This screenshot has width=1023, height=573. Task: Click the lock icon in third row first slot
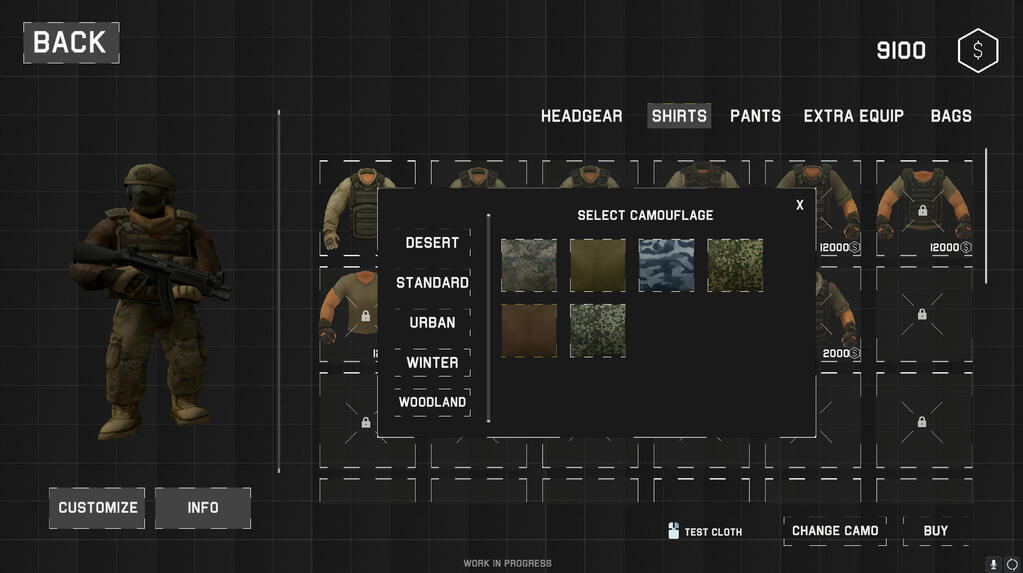(x=366, y=423)
